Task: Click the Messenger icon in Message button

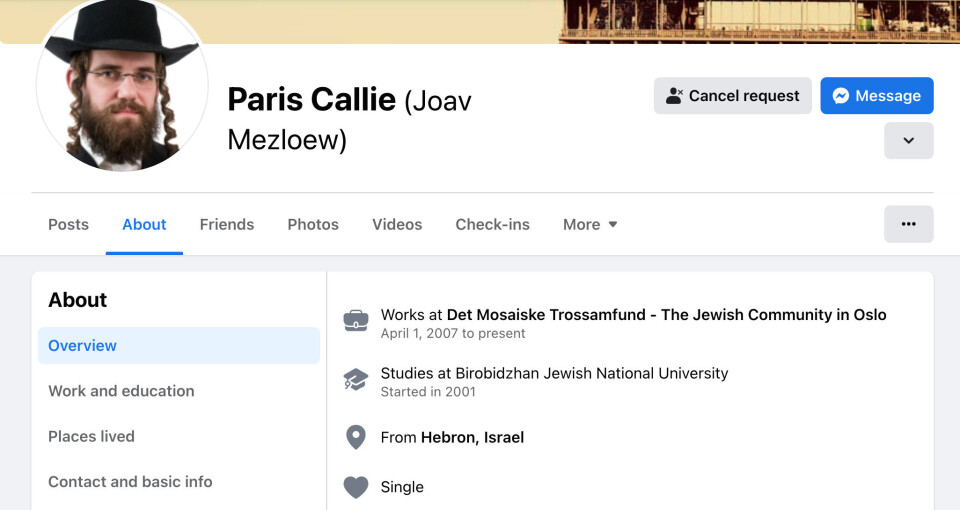Action: [x=842, y=96]
